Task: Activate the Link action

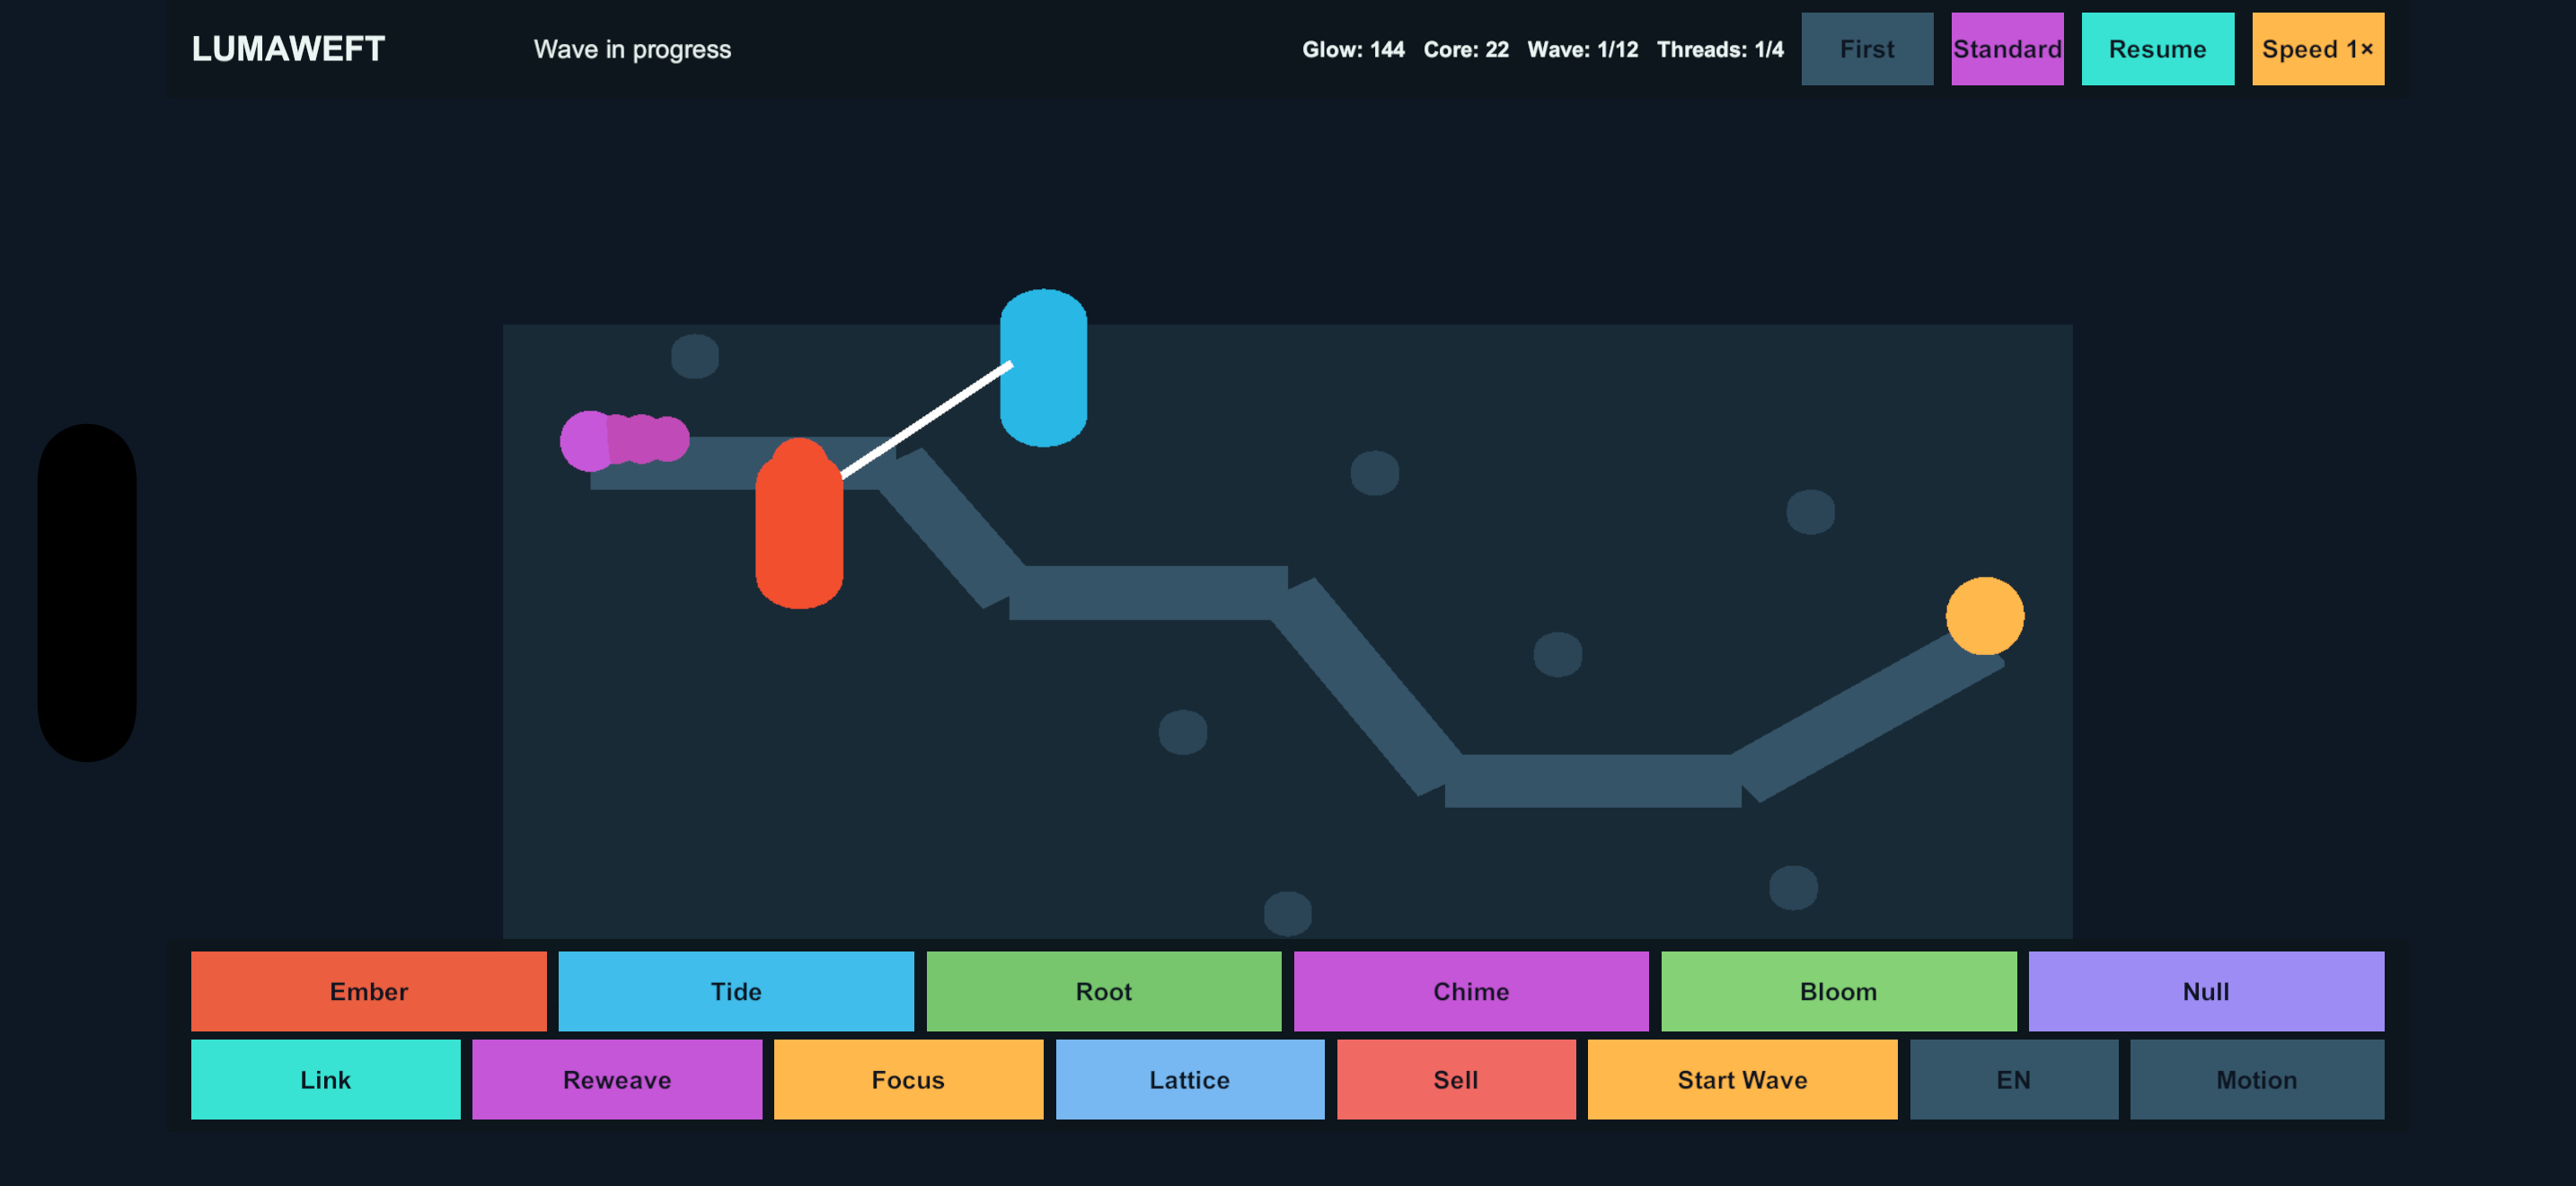Action: [x=325, y=1079]
